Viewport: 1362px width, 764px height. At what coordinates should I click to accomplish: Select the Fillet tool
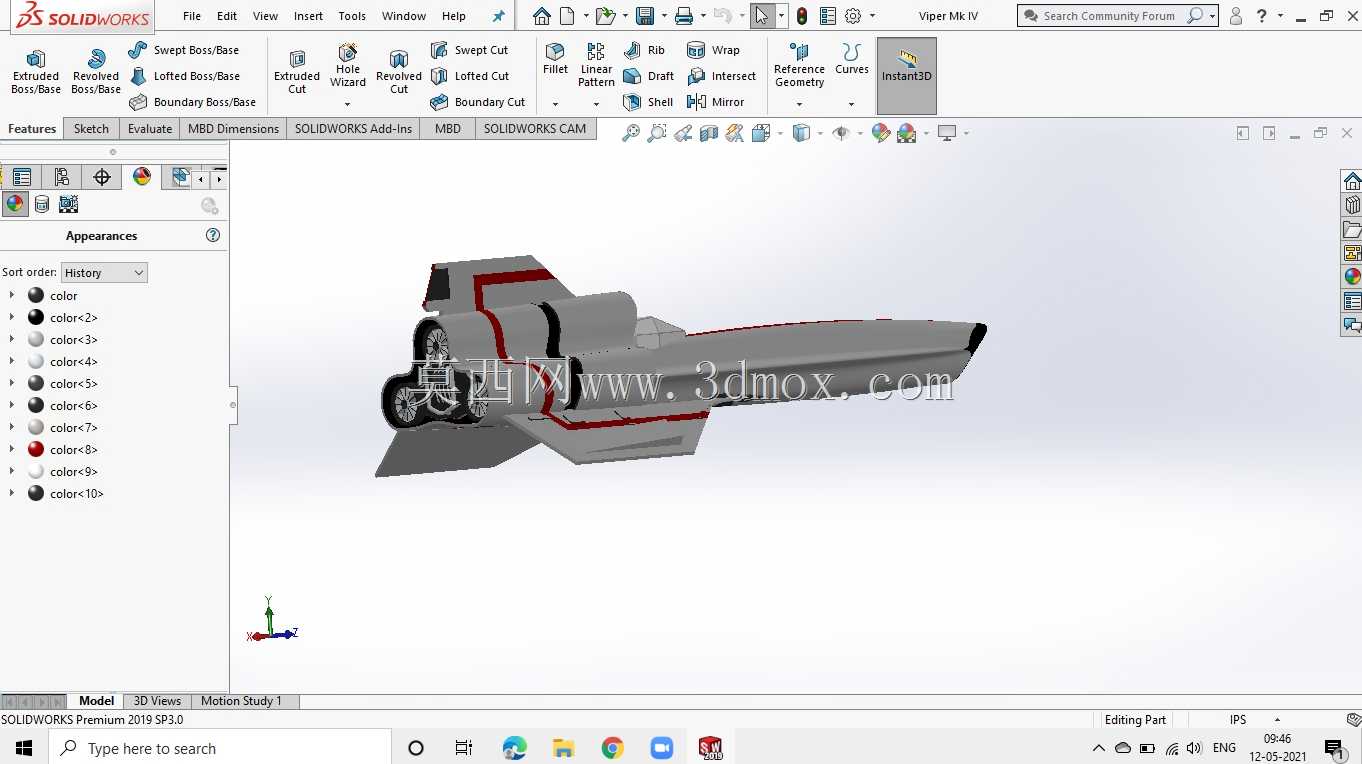tap(555, 60)
